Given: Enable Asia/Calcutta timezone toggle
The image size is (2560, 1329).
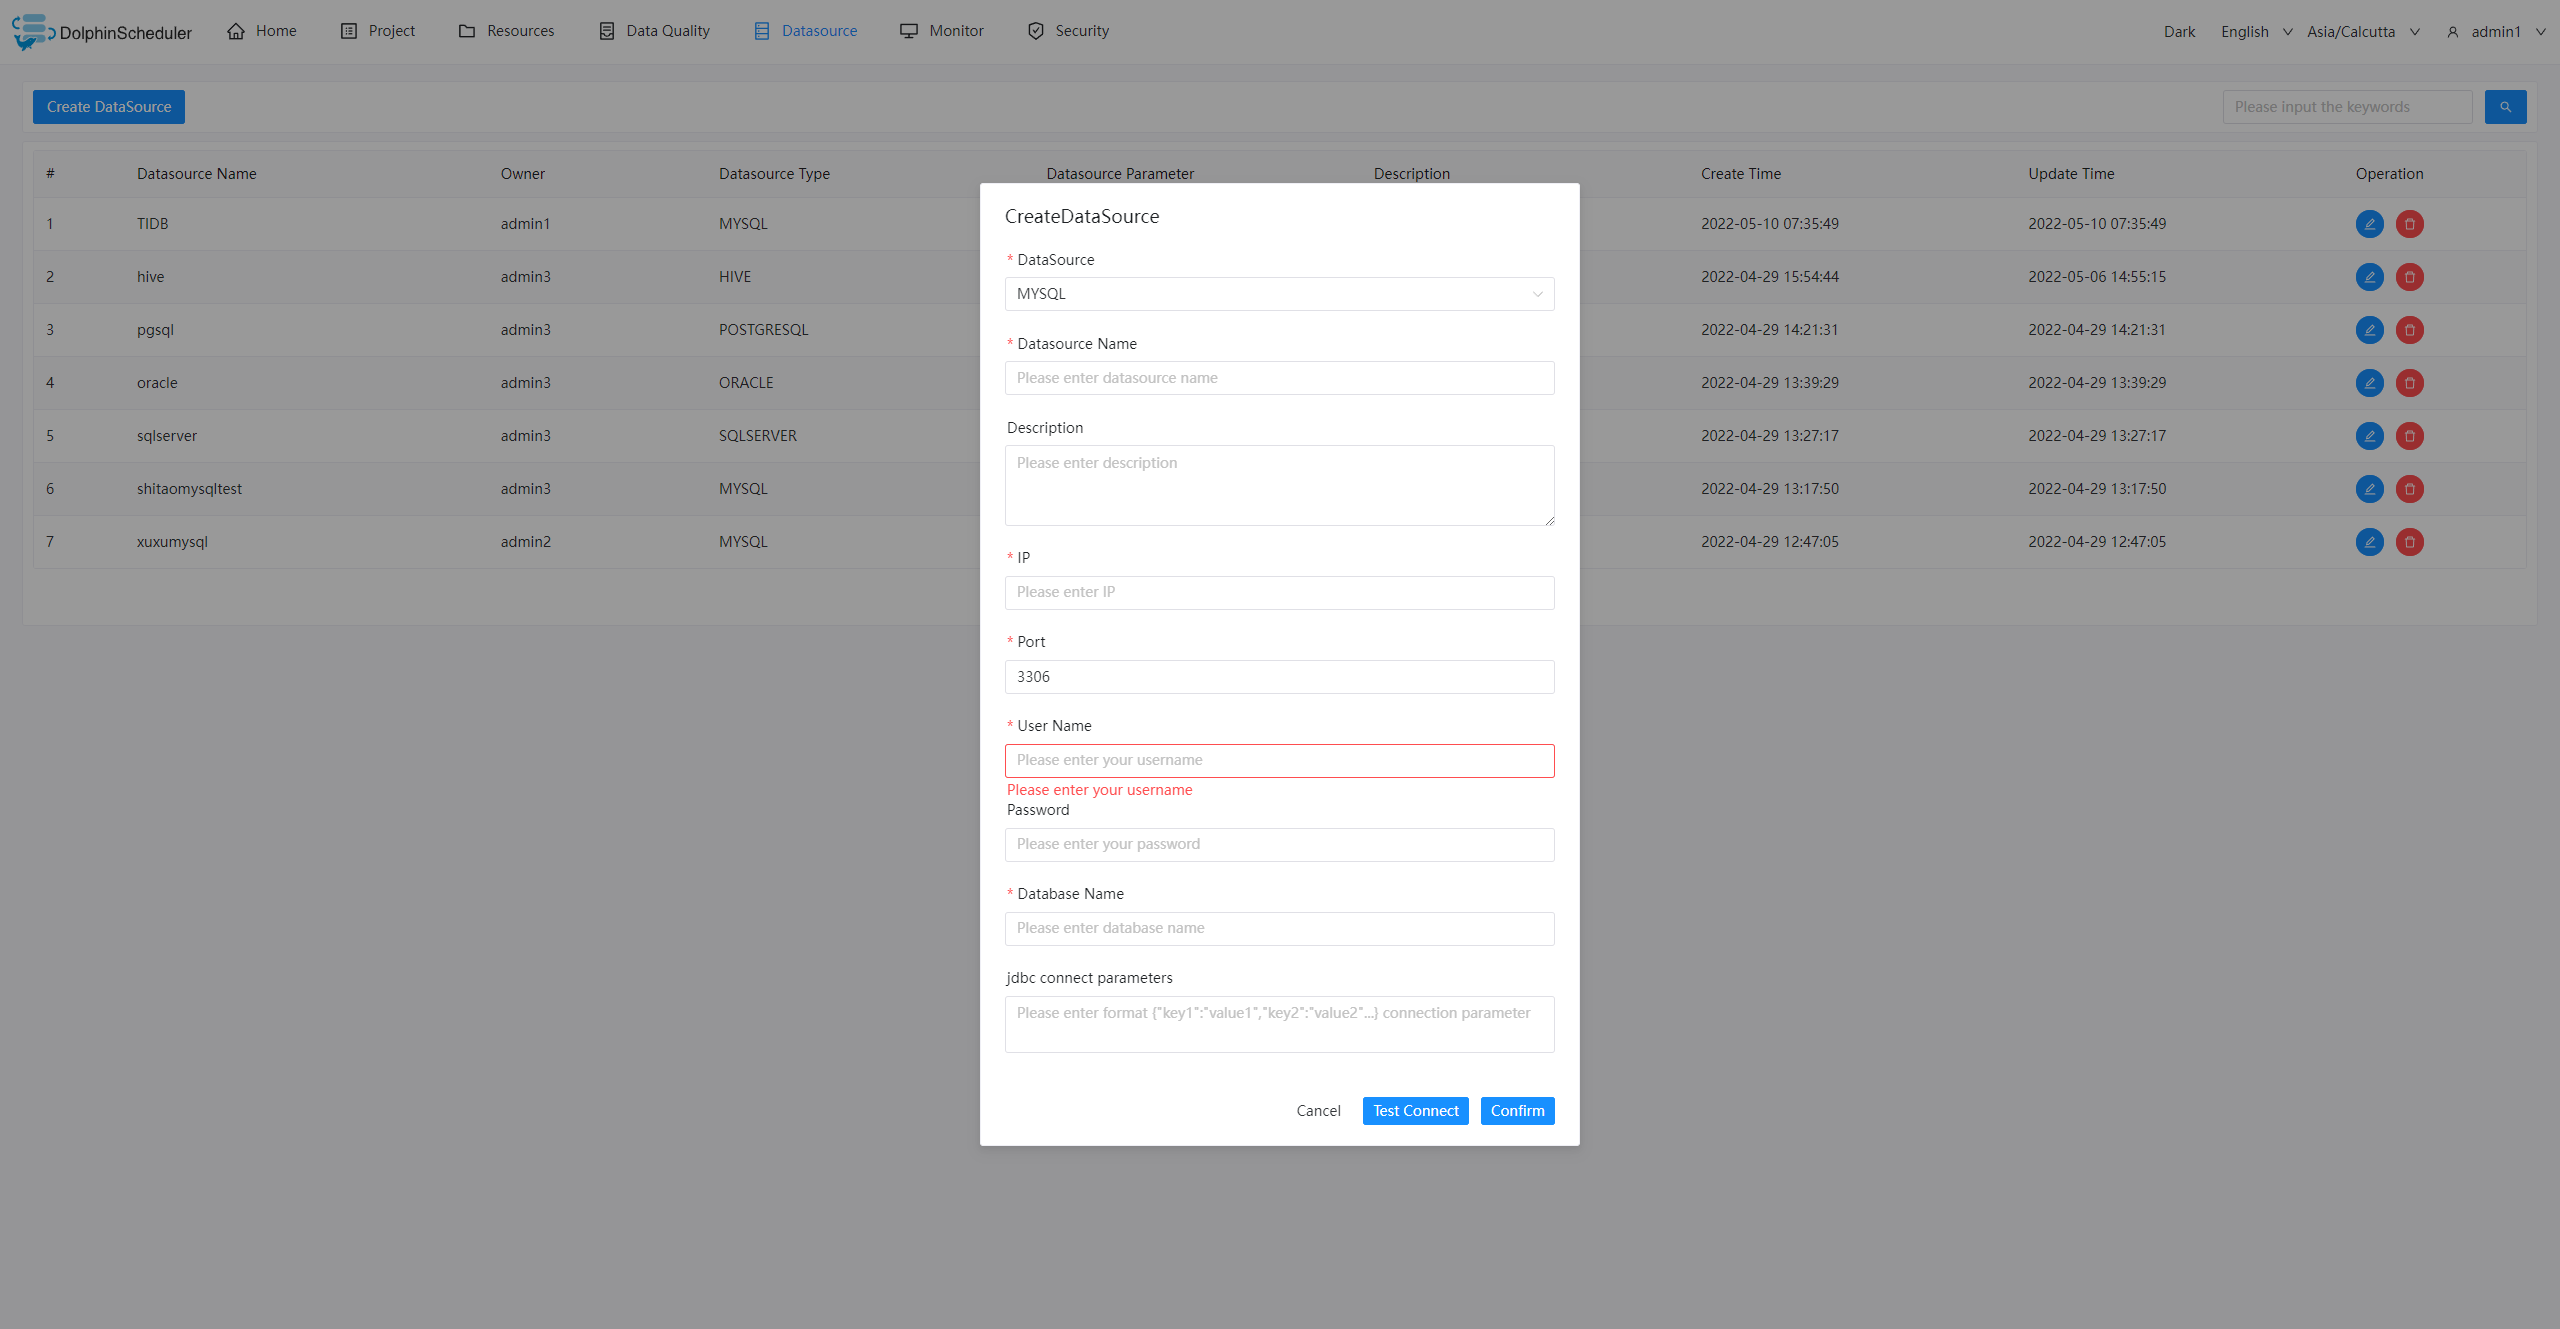Looking at the screenshot, I should (2362, 30).
